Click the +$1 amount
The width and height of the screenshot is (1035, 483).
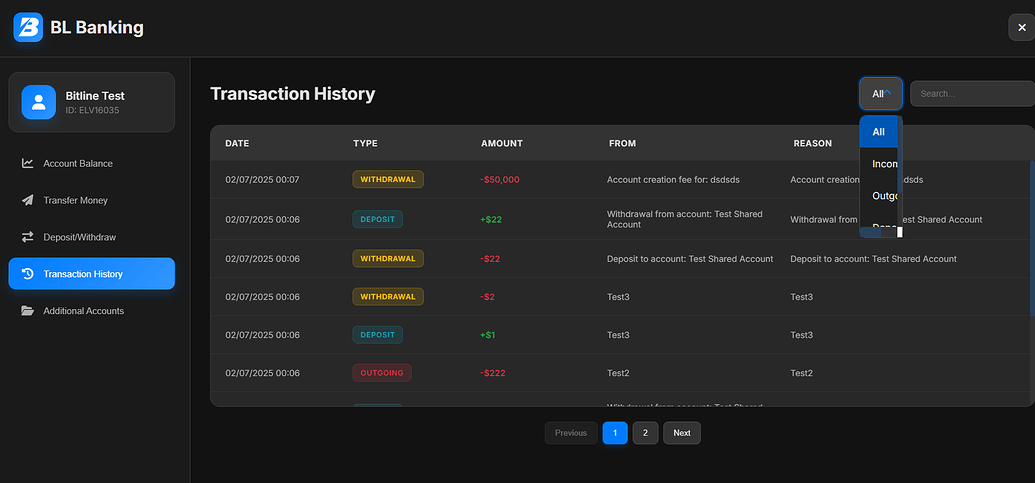coord(487,335)
